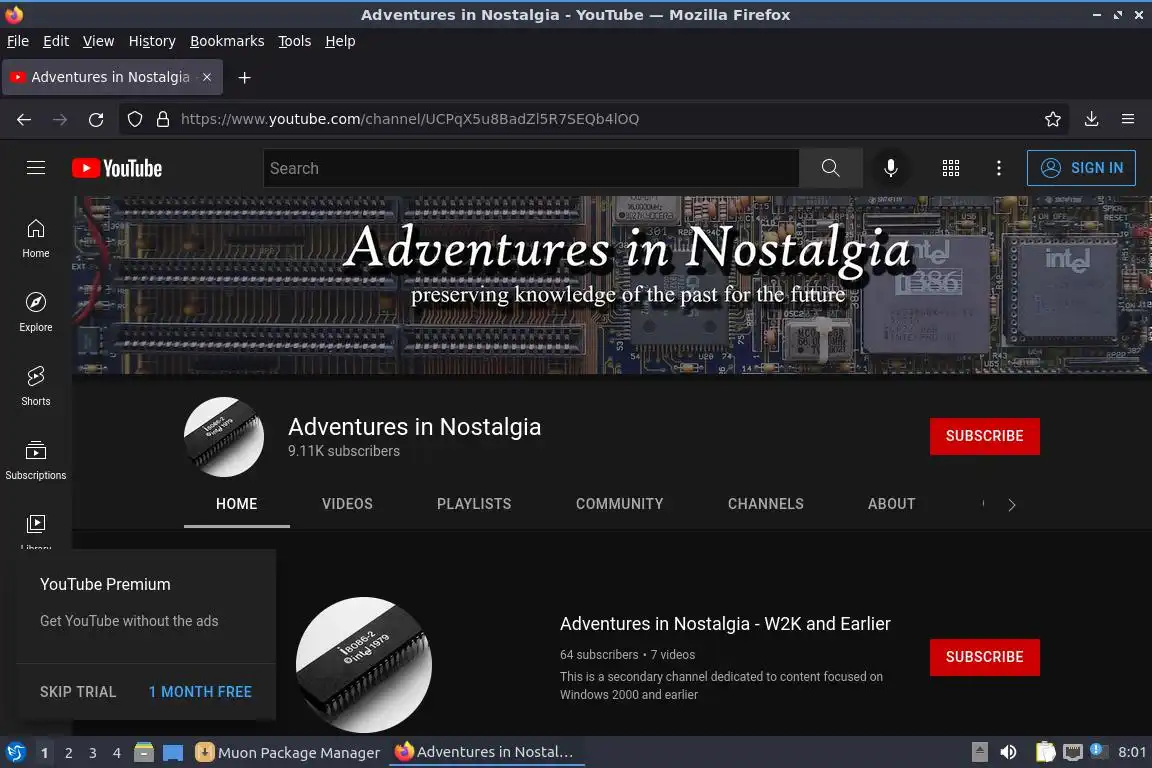Click the volume speaker tray icon
Viewport: 1152px width, 768px height.
tap(1009, 753)
